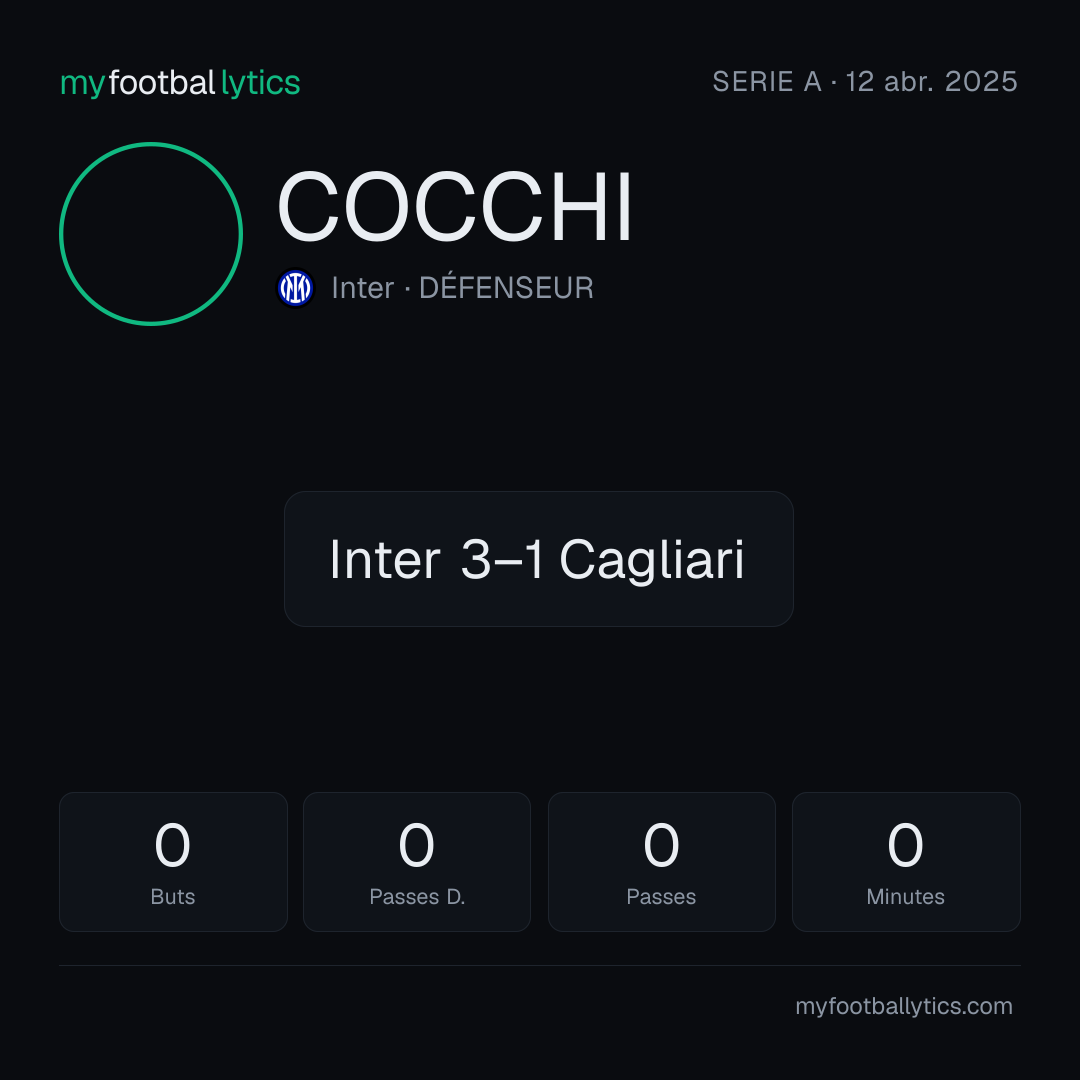Select the Inter 3–1 Cagliari score card
Screen dimensions: 1080x1080
[x=539, y=559]
